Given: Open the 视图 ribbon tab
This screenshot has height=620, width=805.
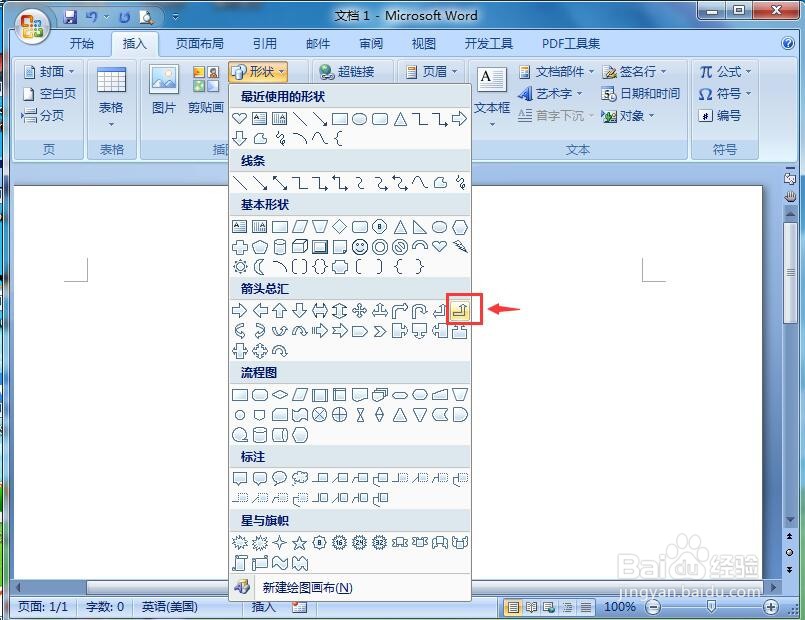Looking at the screenshot, I should point(424,44).
